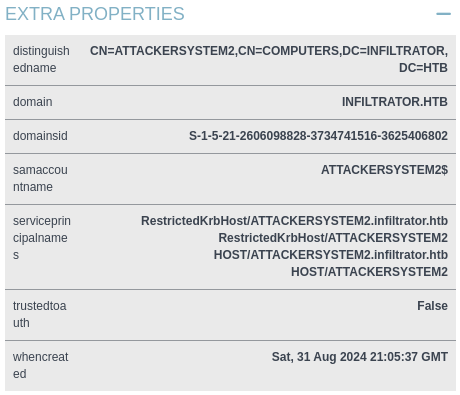Click the domain property label
Image resolution: width=460 pixels, height=395 pixels.
point(33,102)
